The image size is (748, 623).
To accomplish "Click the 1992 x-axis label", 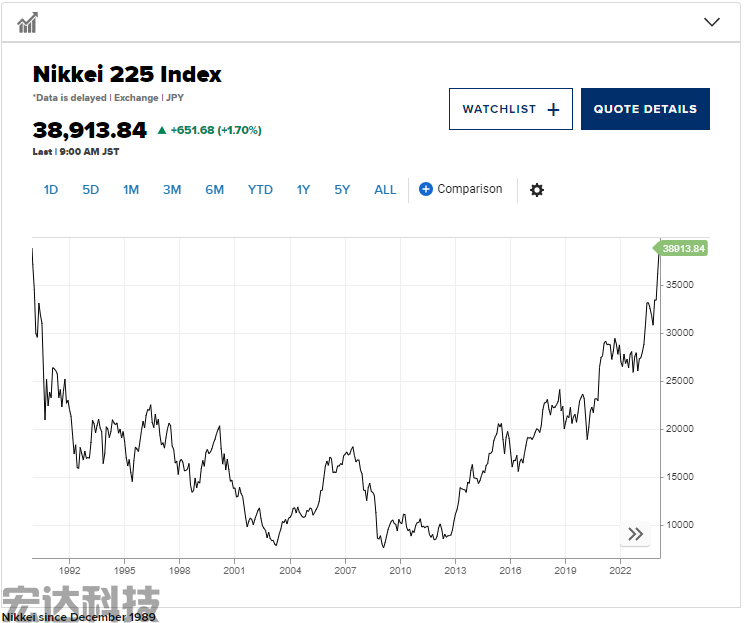I will (70, 570).
